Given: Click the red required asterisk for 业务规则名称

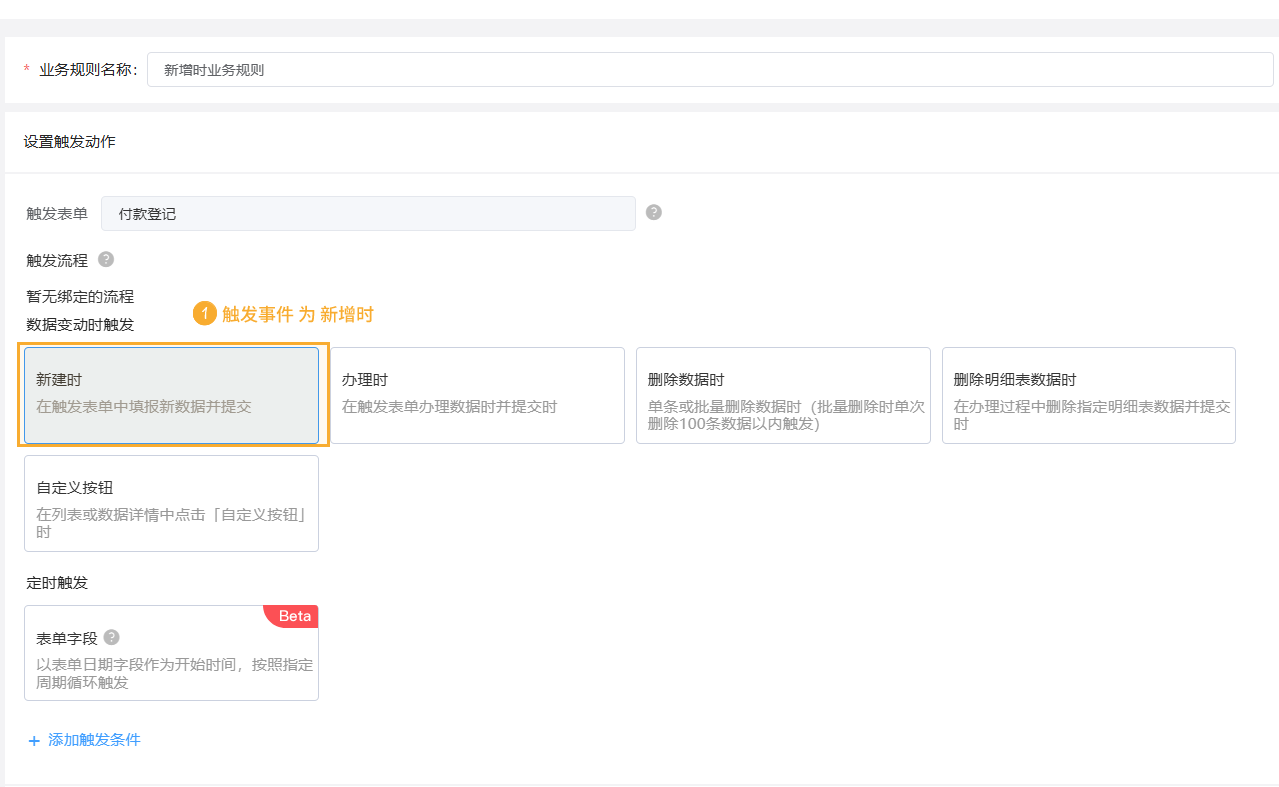Looking at the screenshot, I should (x=27, y=70).
